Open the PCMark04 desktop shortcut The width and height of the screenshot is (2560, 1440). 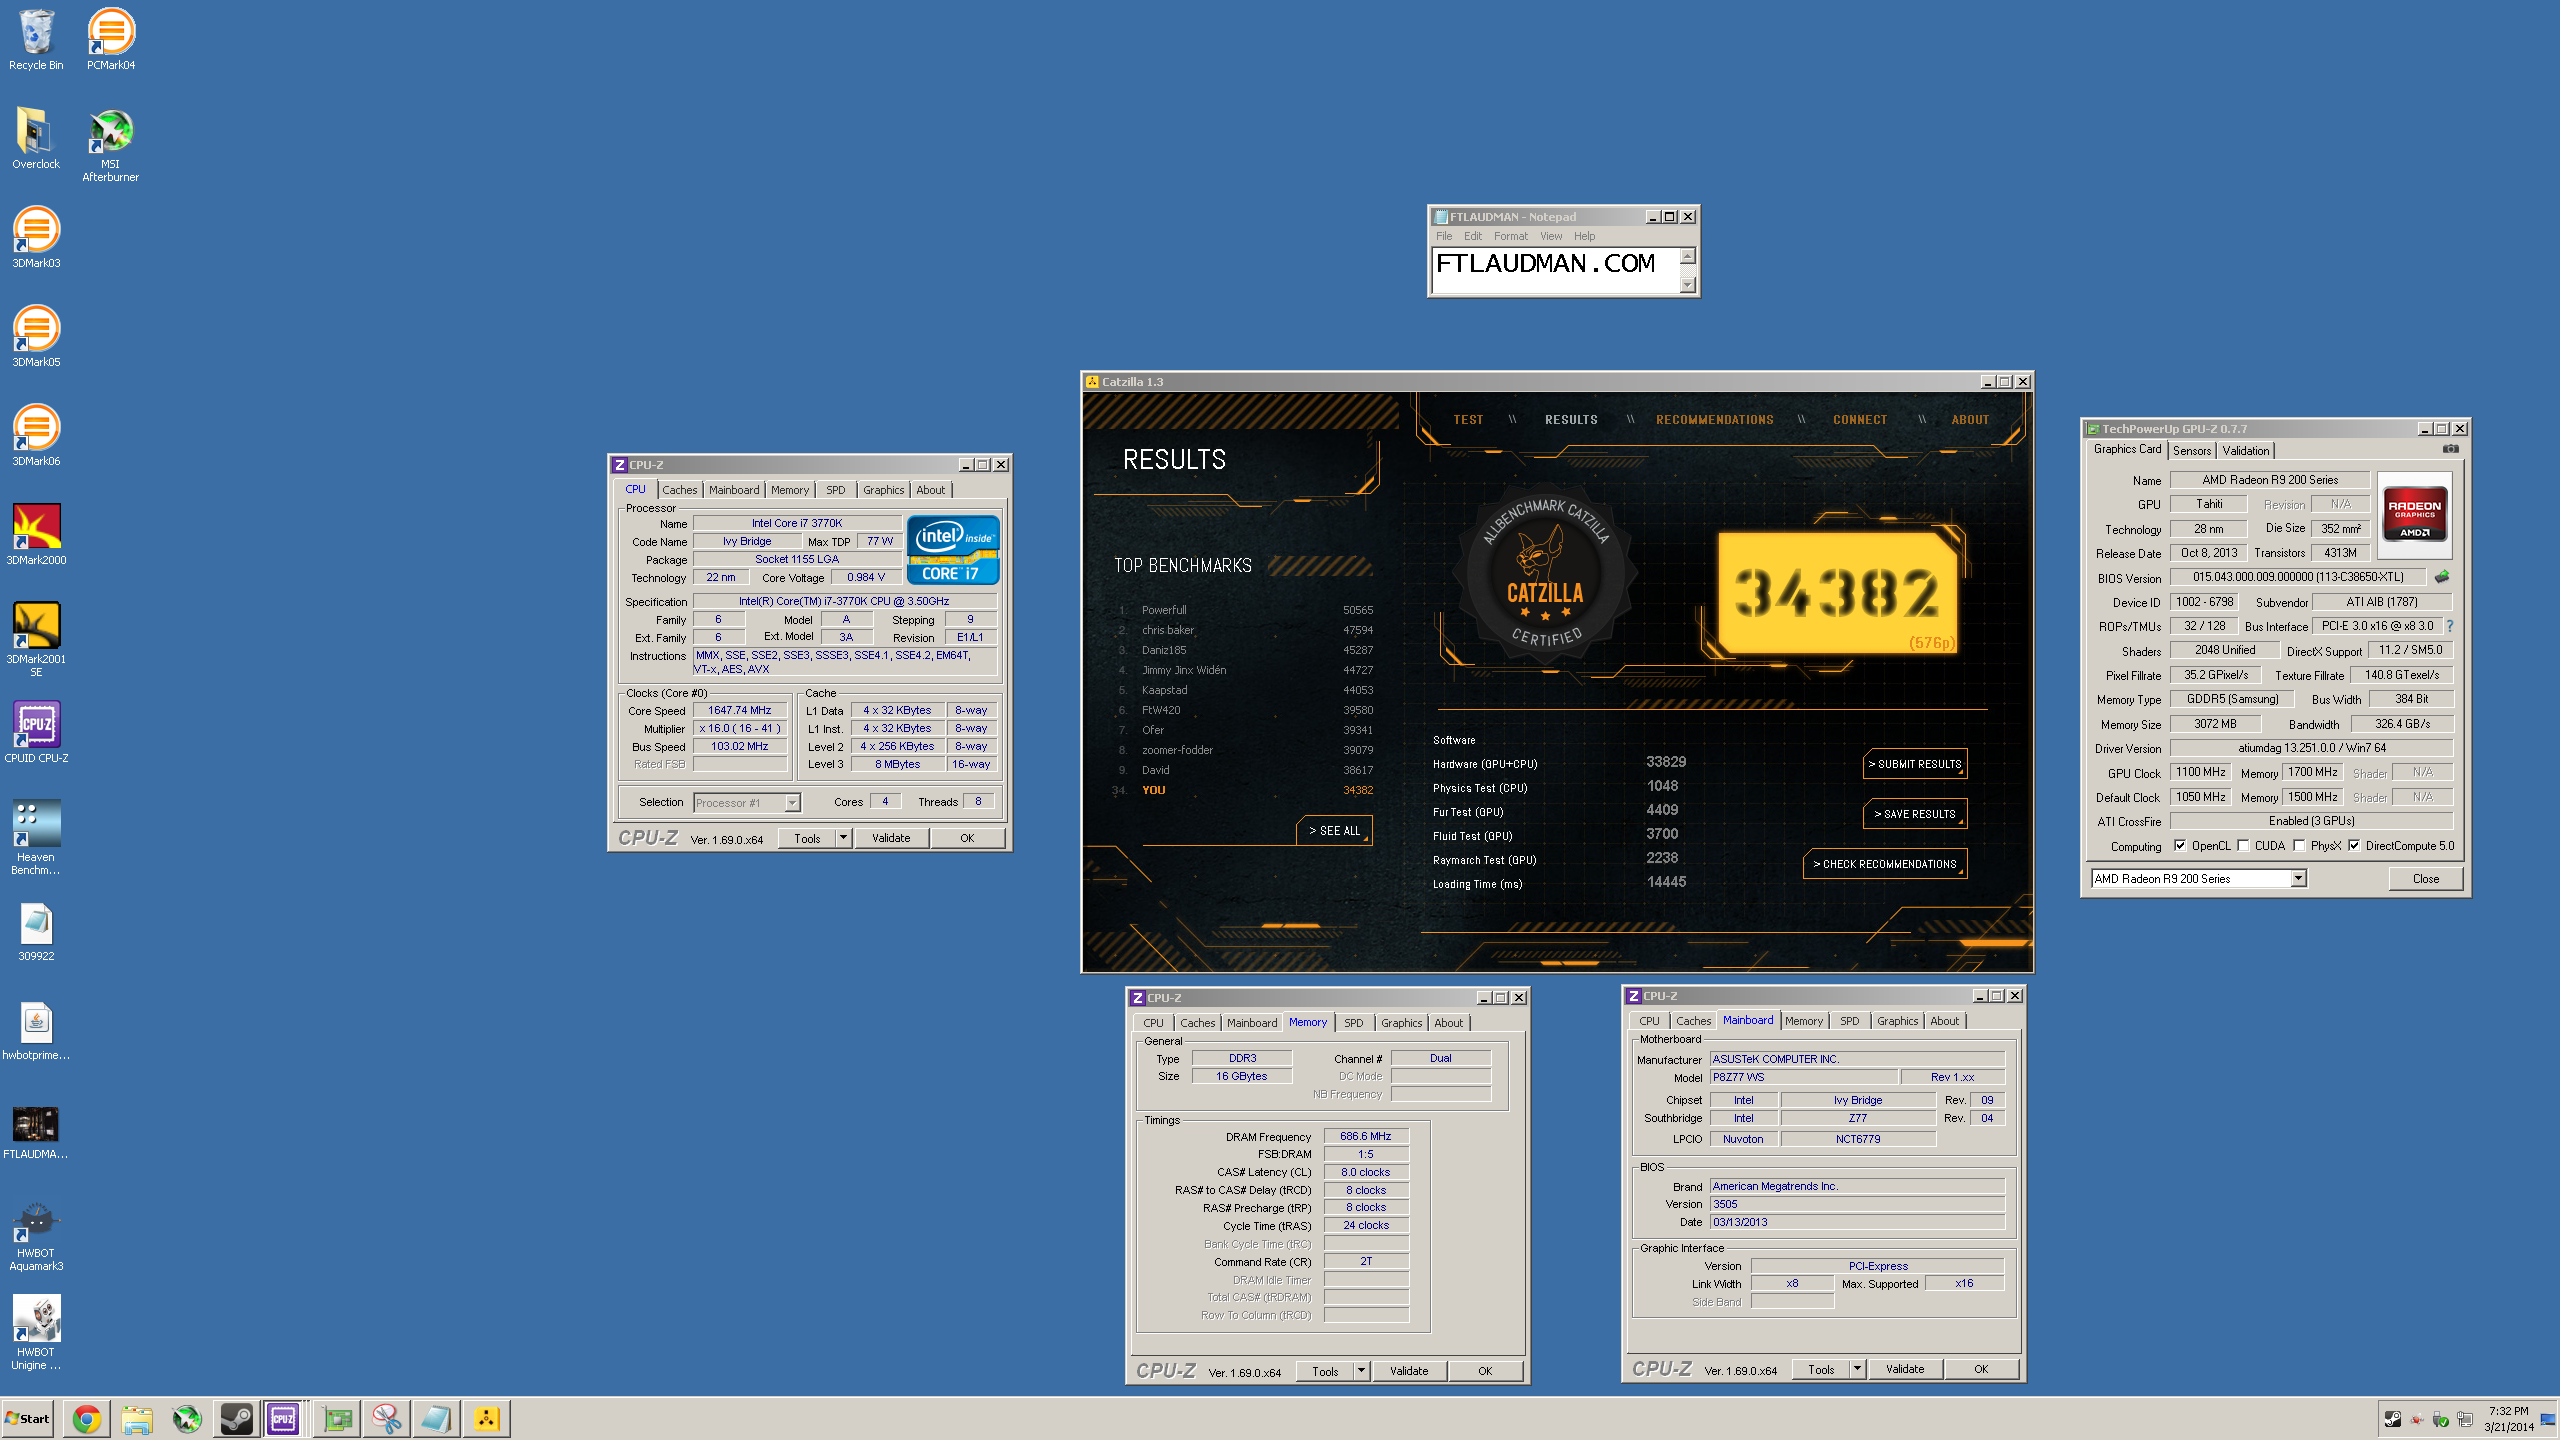coord(111,40)
